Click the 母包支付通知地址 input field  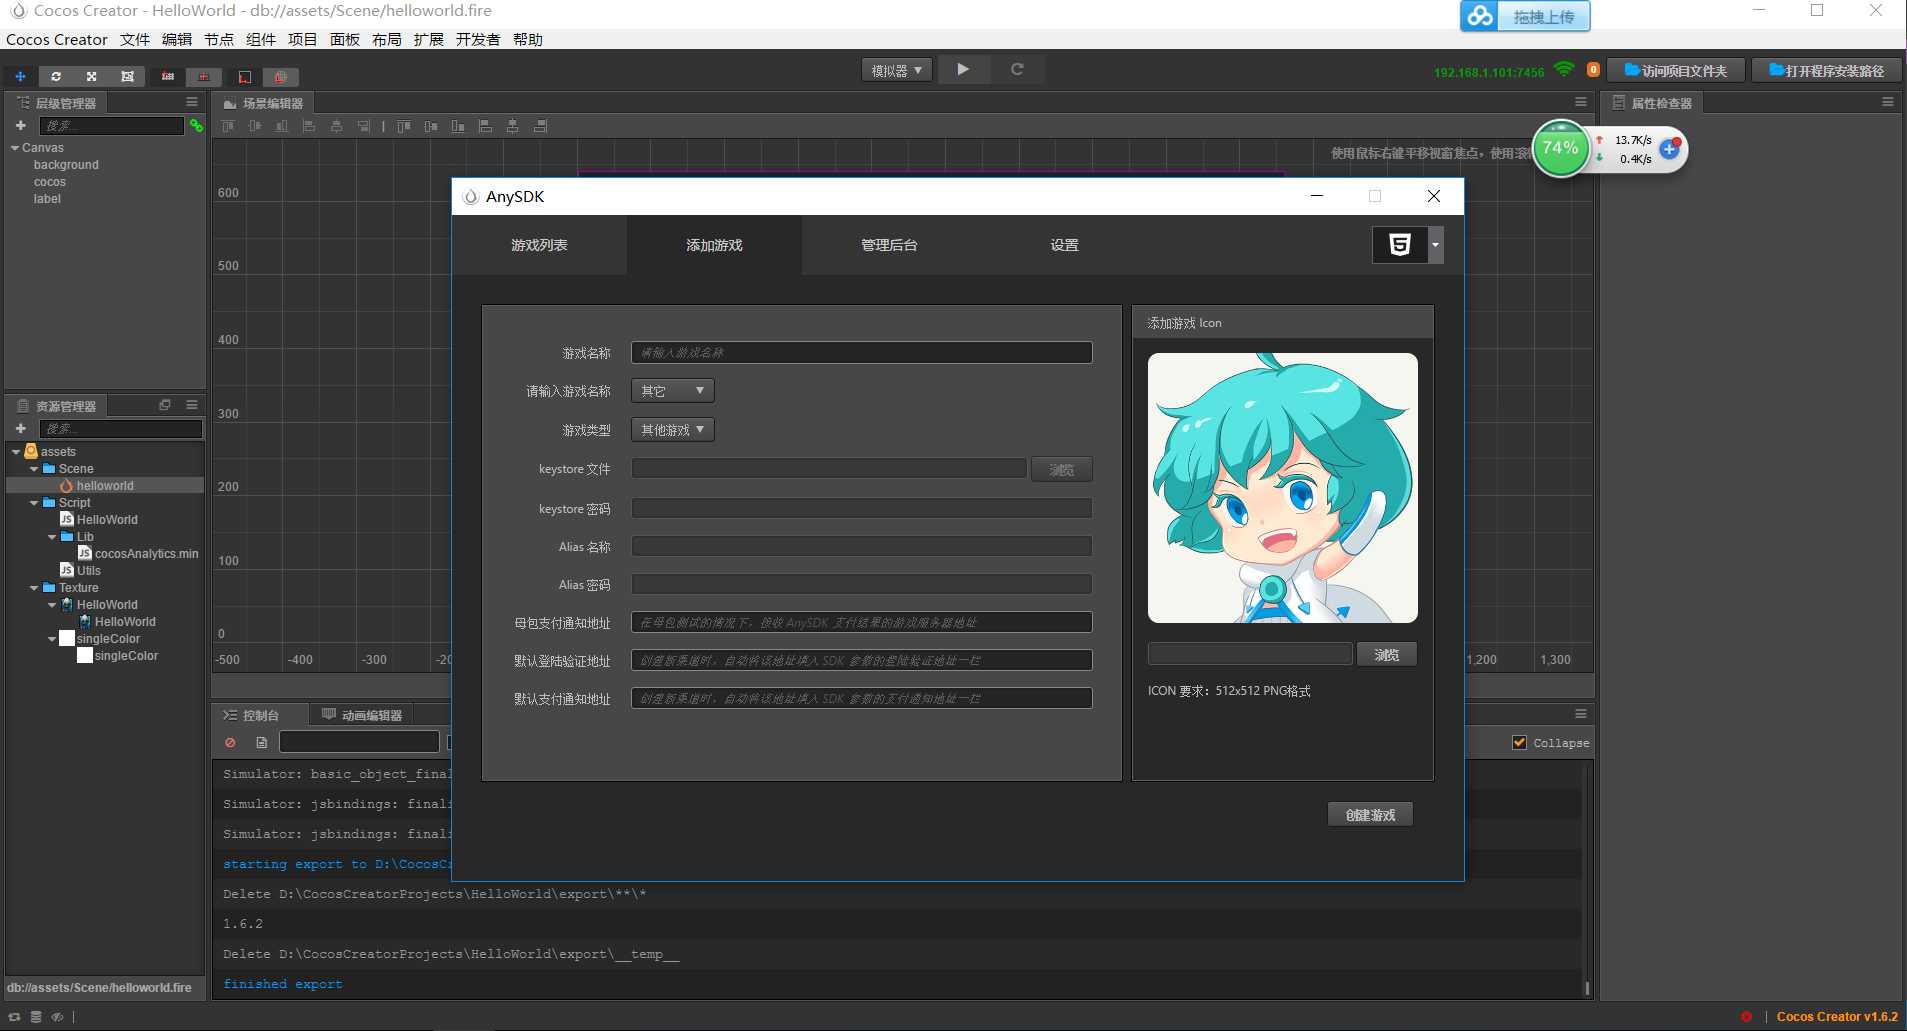[862, 623]
